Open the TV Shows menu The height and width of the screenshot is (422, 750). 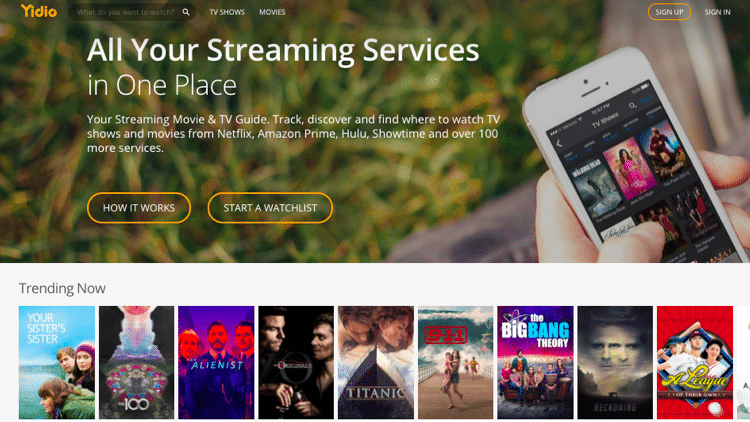tap(227, 12)
